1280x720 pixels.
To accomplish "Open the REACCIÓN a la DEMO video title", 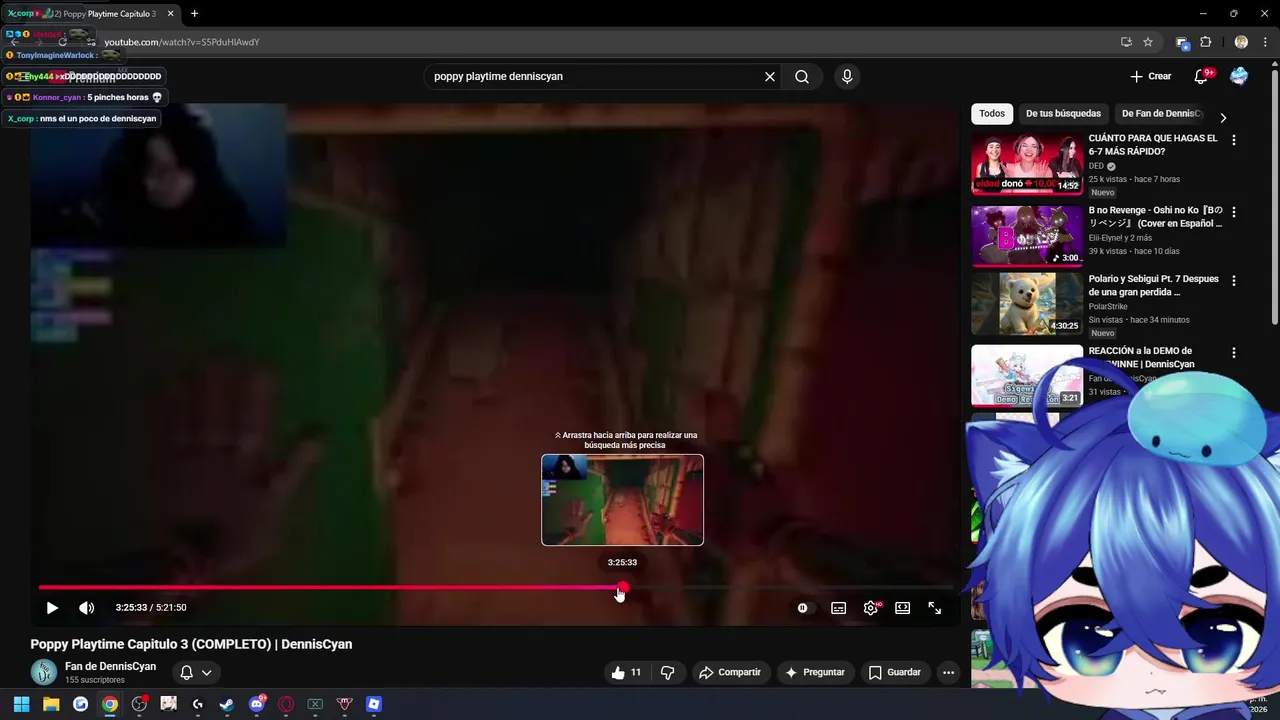I will (x=1142, y=357).
